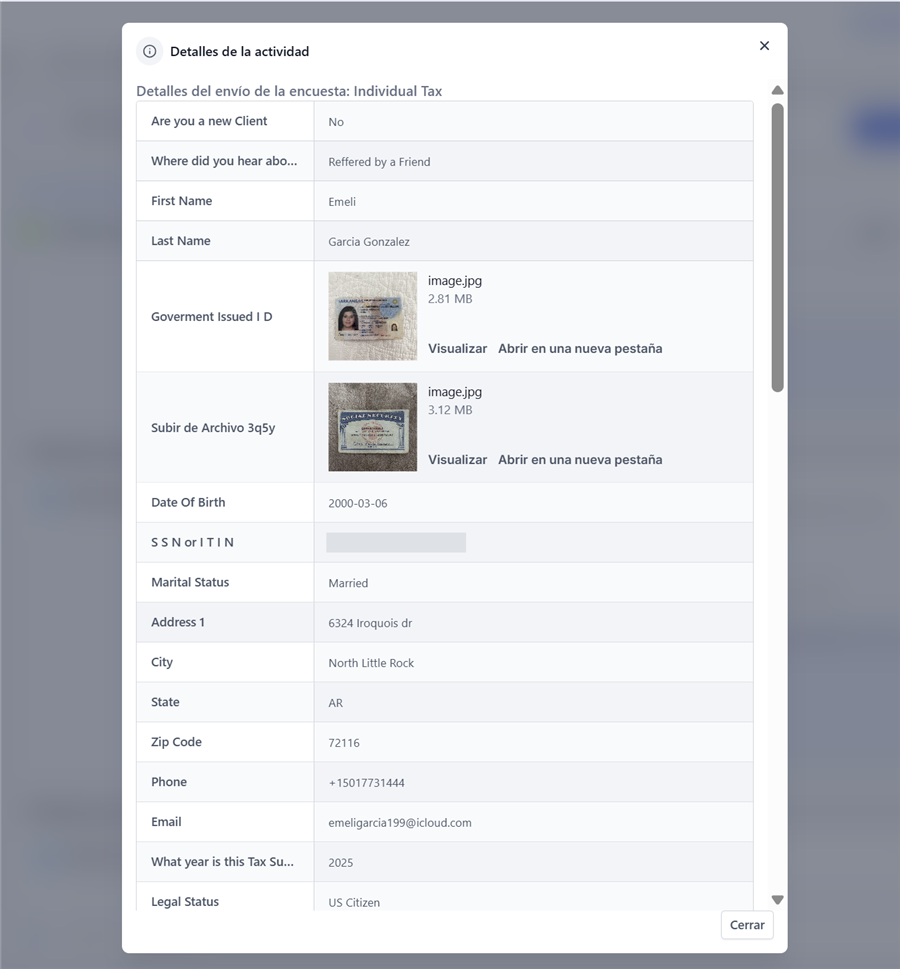Viewport: 900px width, 969px height.
Task: Open the Government Issued ID image thumbnail
Action: 373,316
